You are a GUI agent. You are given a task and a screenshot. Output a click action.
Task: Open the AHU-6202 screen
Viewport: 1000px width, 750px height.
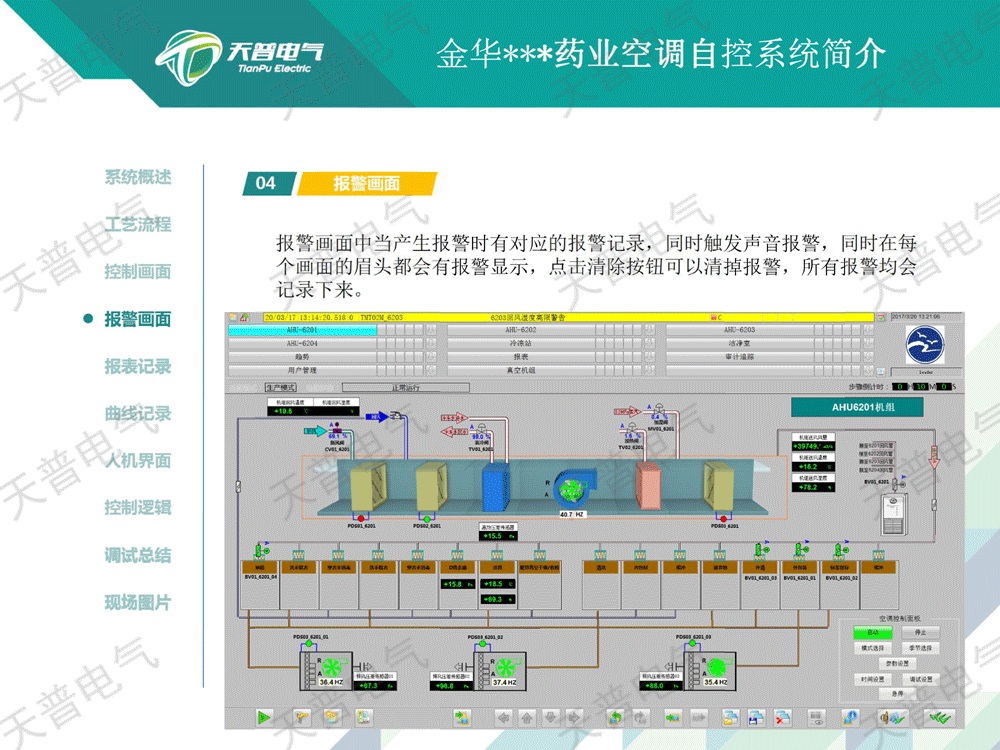pos(521,330)
